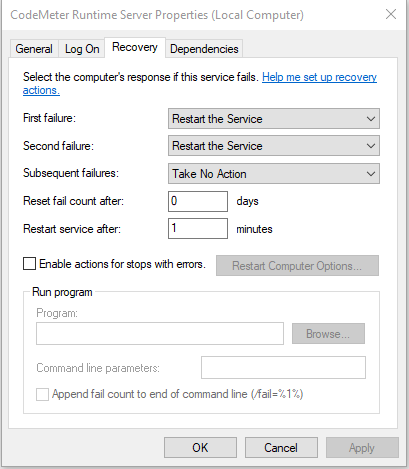Tick Append fail count checkbox
Viewport: 409px width, 469px height.
click(42, 394)
